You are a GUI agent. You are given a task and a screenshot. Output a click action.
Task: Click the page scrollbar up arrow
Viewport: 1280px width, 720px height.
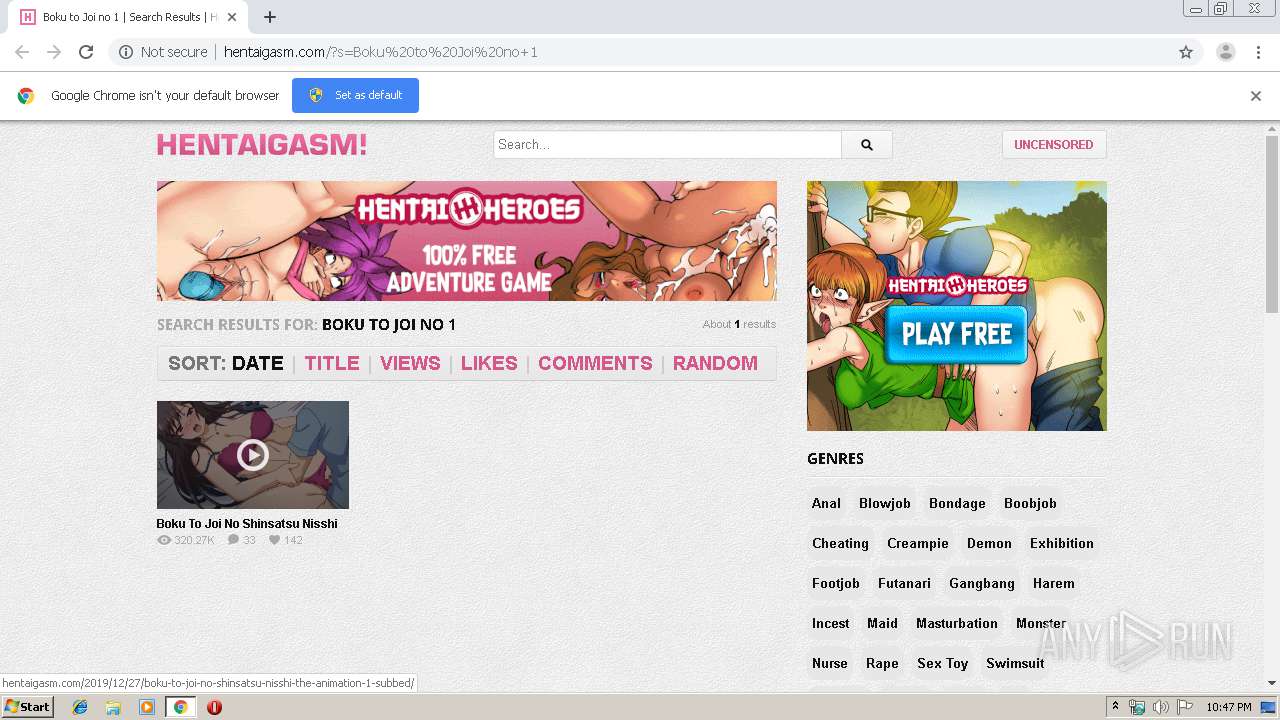[x=1272, y=128]
